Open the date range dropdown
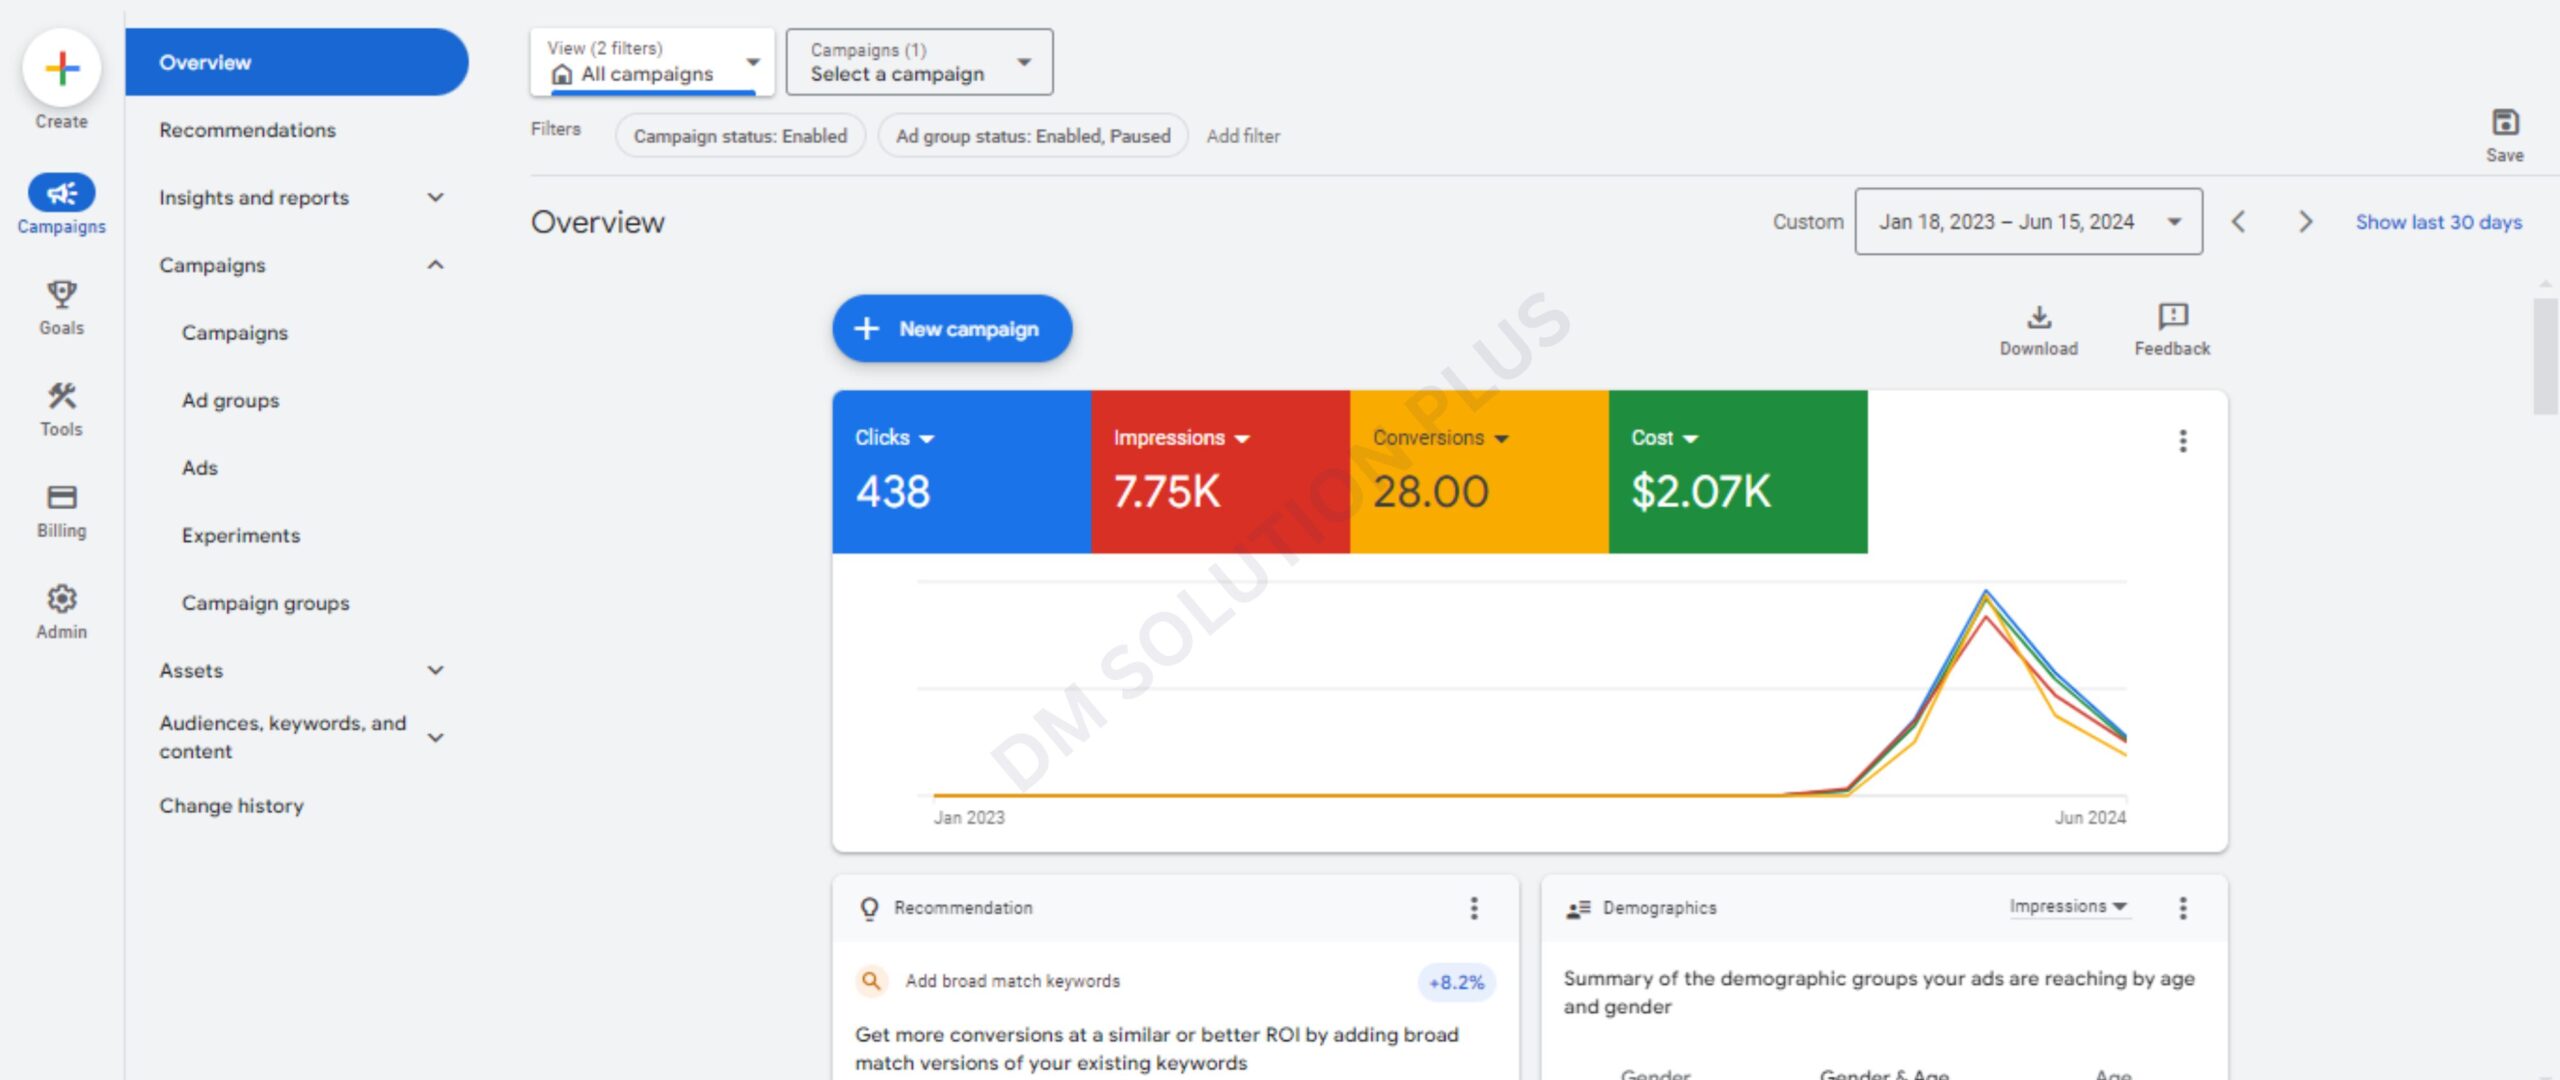The height and width of the screenshot is (1080, 2560). click(2028, 222)
